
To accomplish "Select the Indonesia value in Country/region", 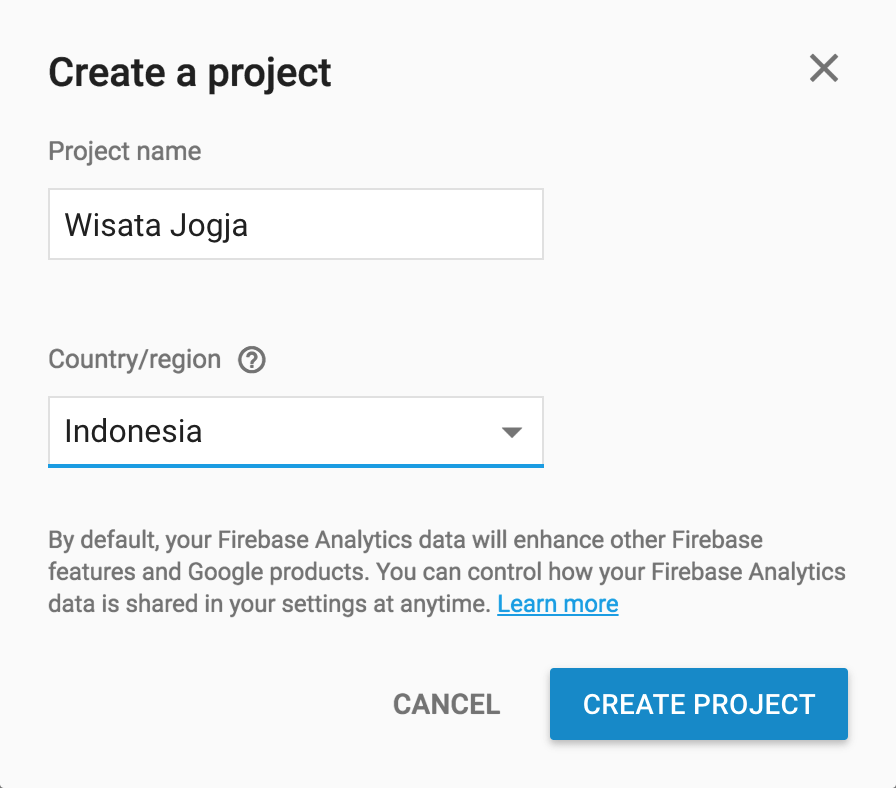I will click(133, 431).
